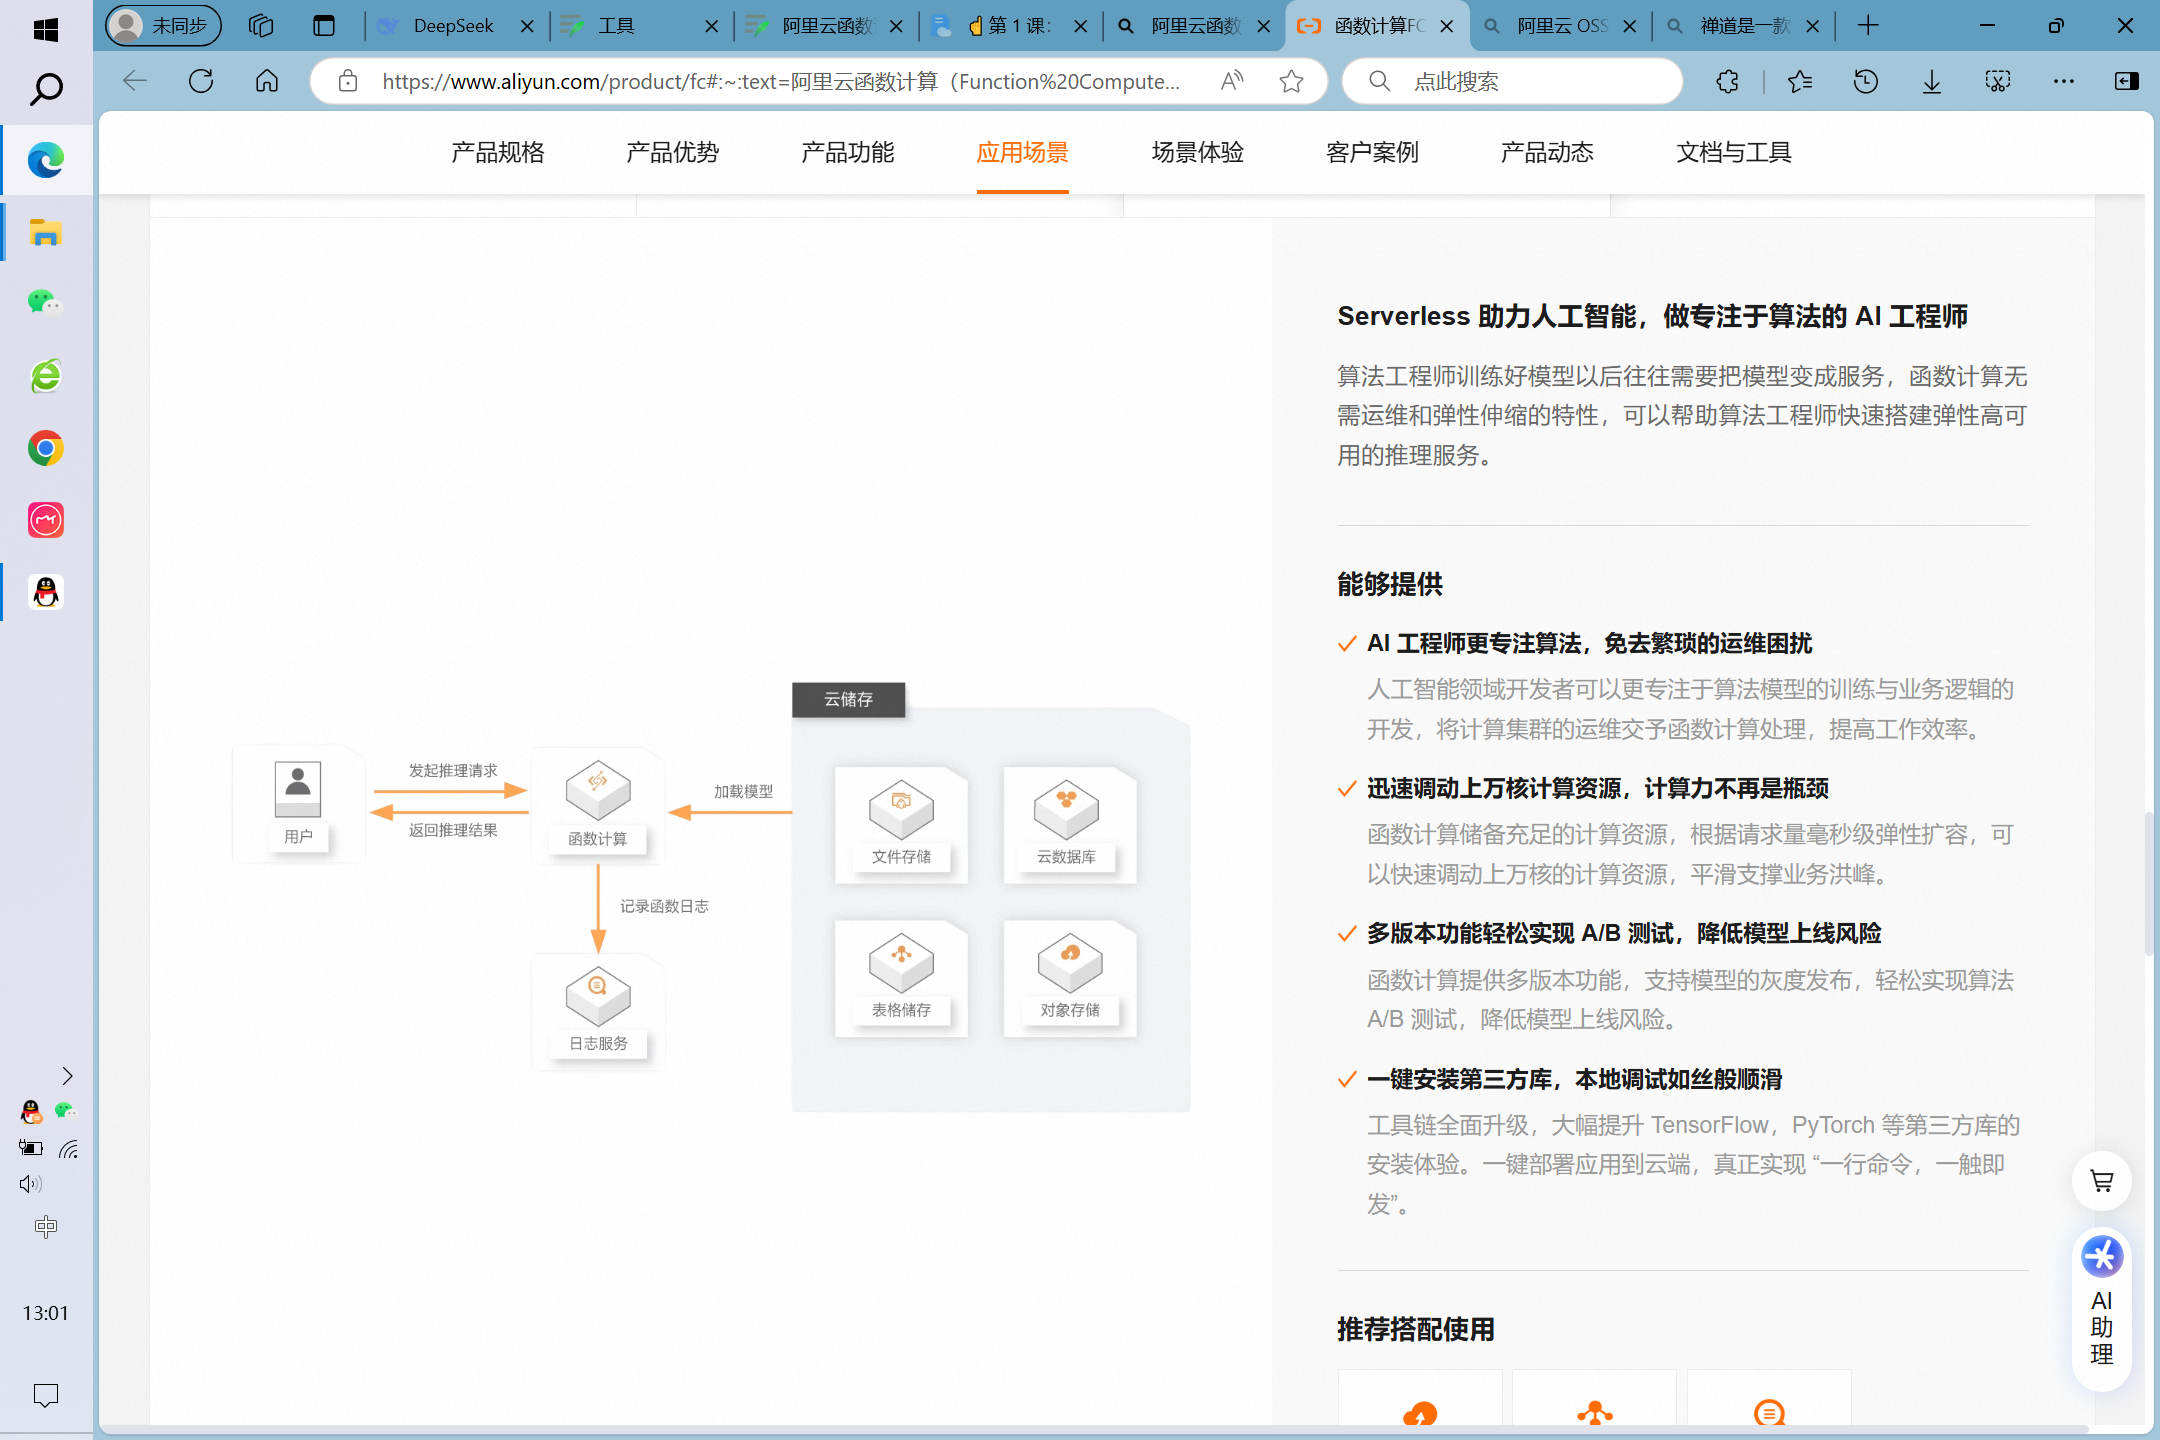Image resolution: width=2160 pixels, height=1440 pixels.
Task: Open QQ penguin app in taskbar
Action: click(46, 592)
